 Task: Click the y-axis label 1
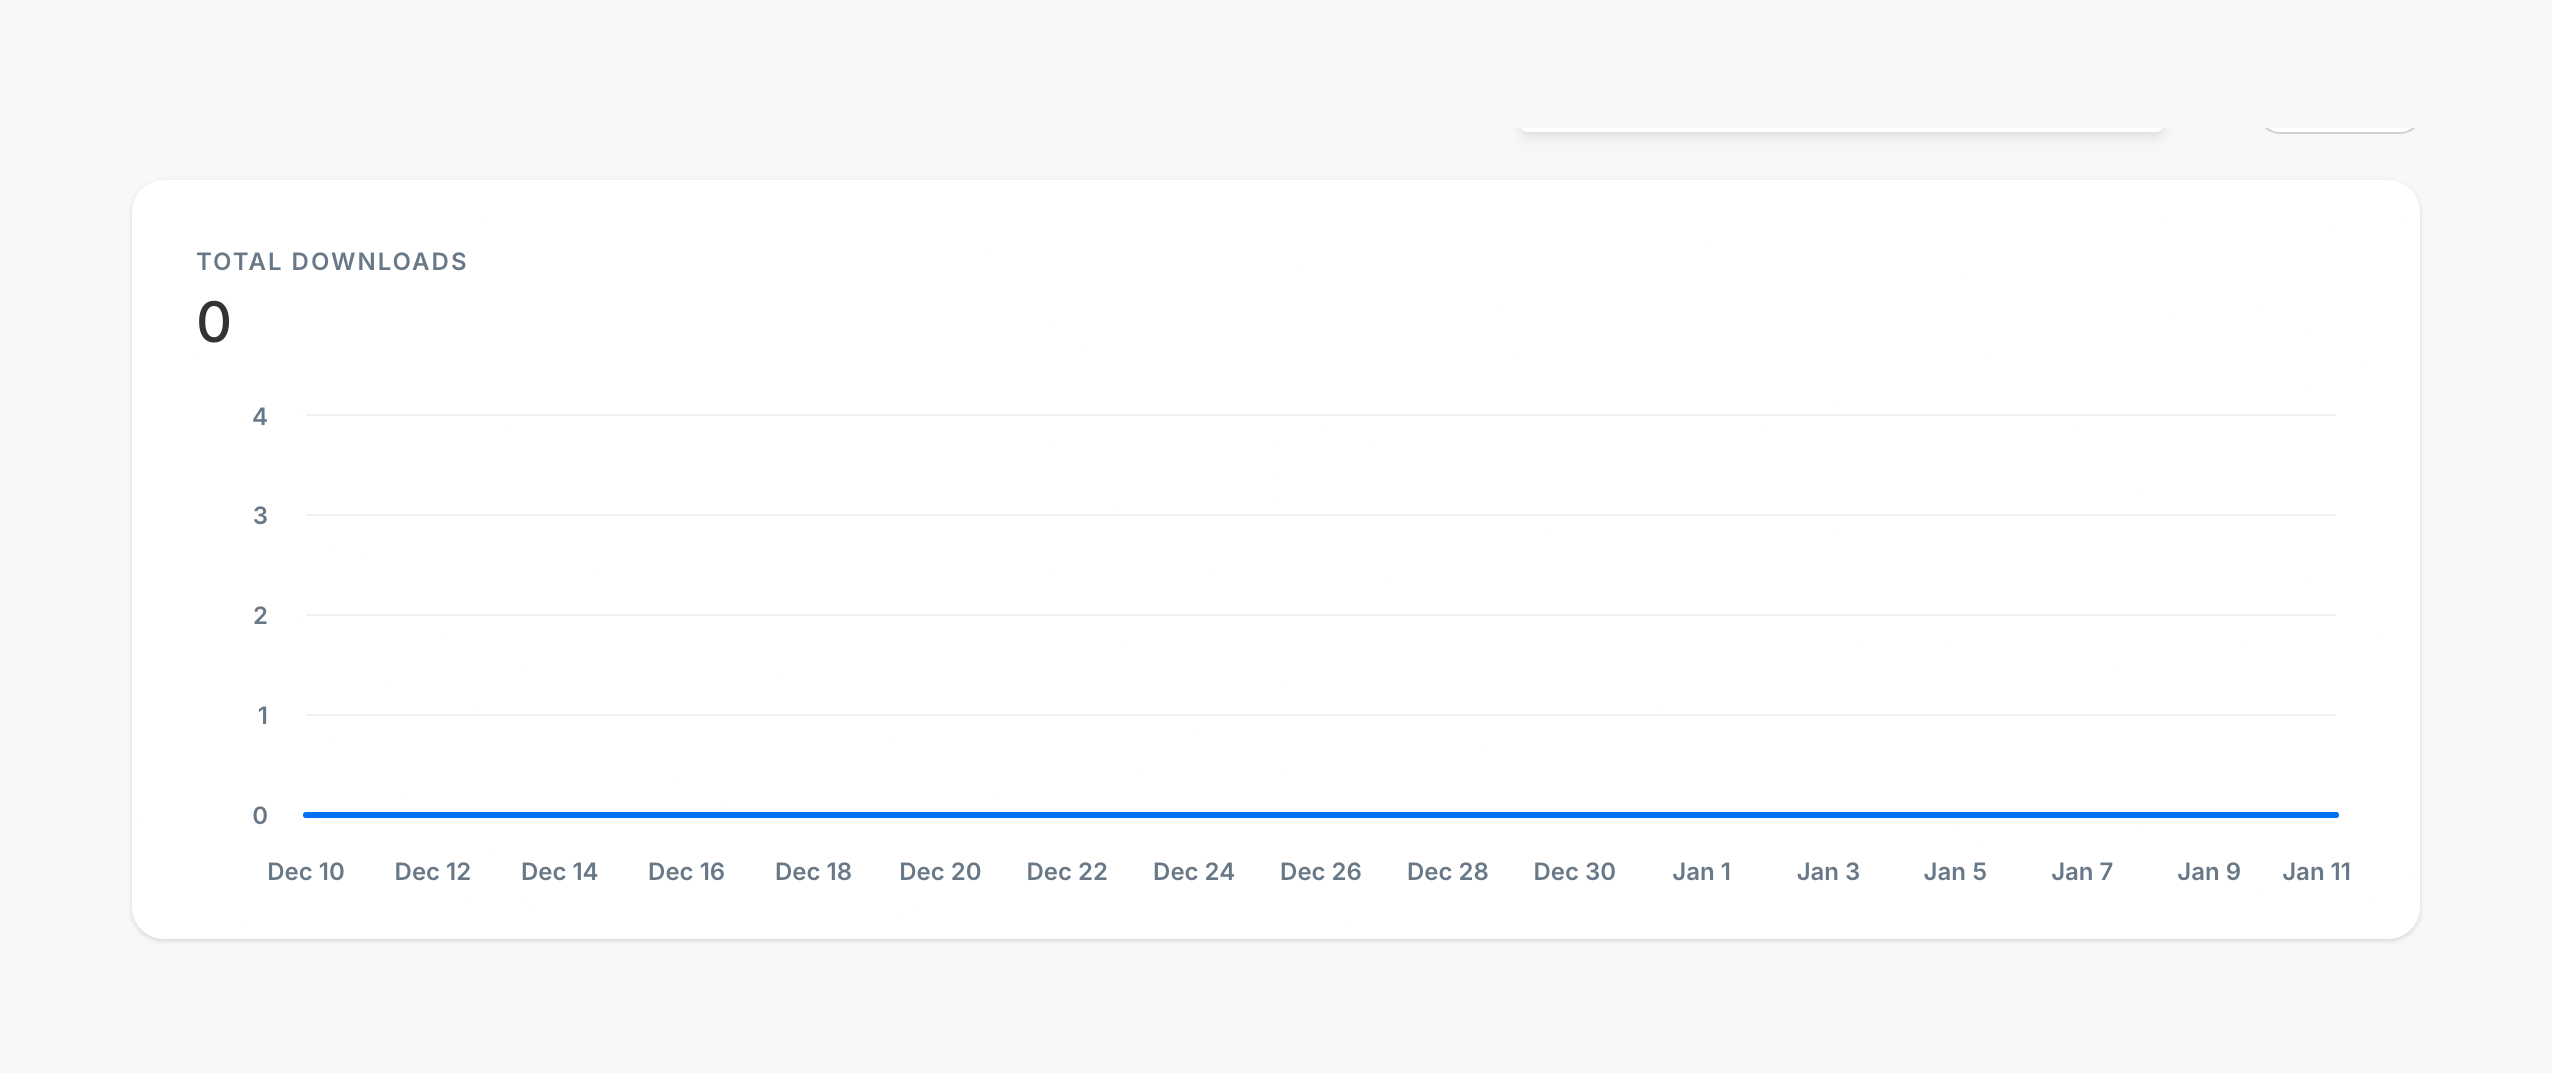[262, 716]
